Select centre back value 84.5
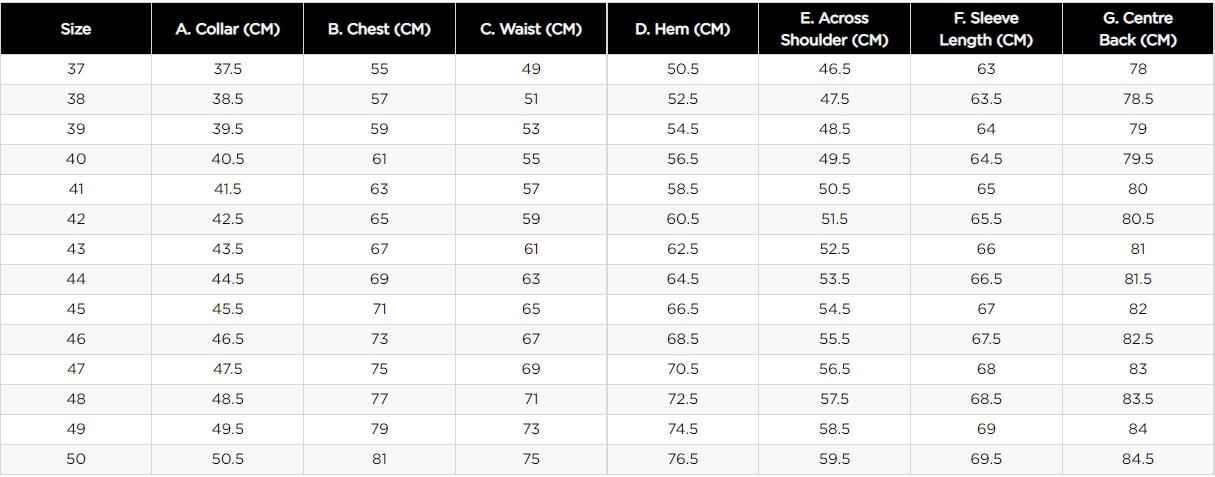 point(1138,459)
